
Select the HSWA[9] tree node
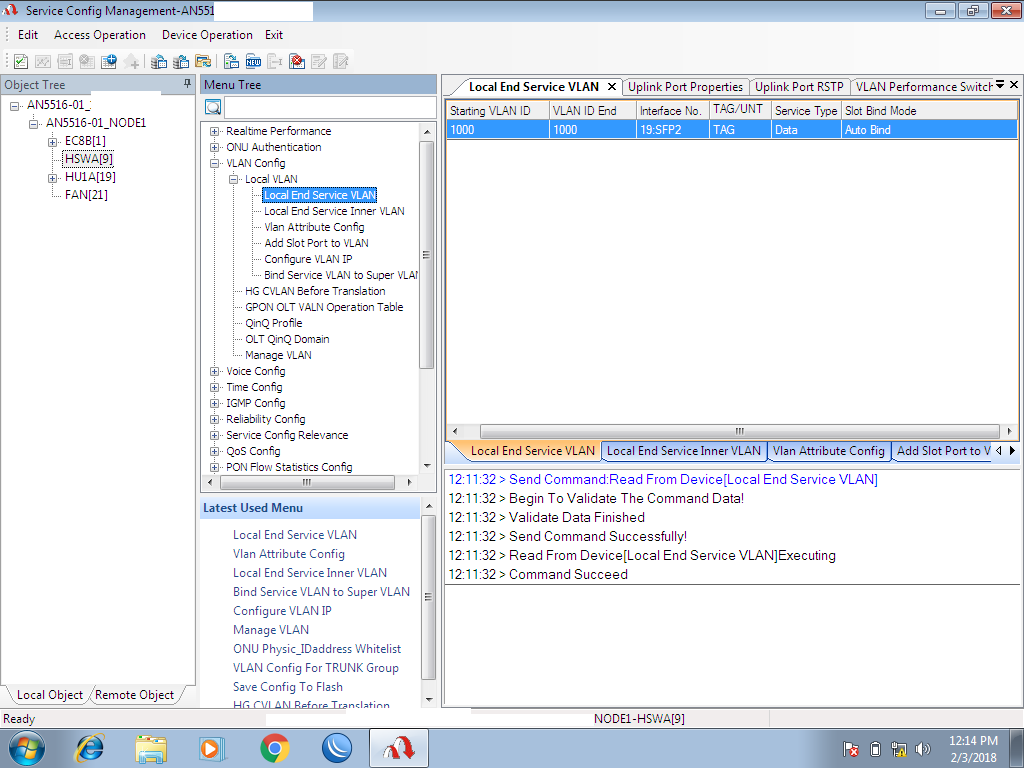click(x=88, y=159)
